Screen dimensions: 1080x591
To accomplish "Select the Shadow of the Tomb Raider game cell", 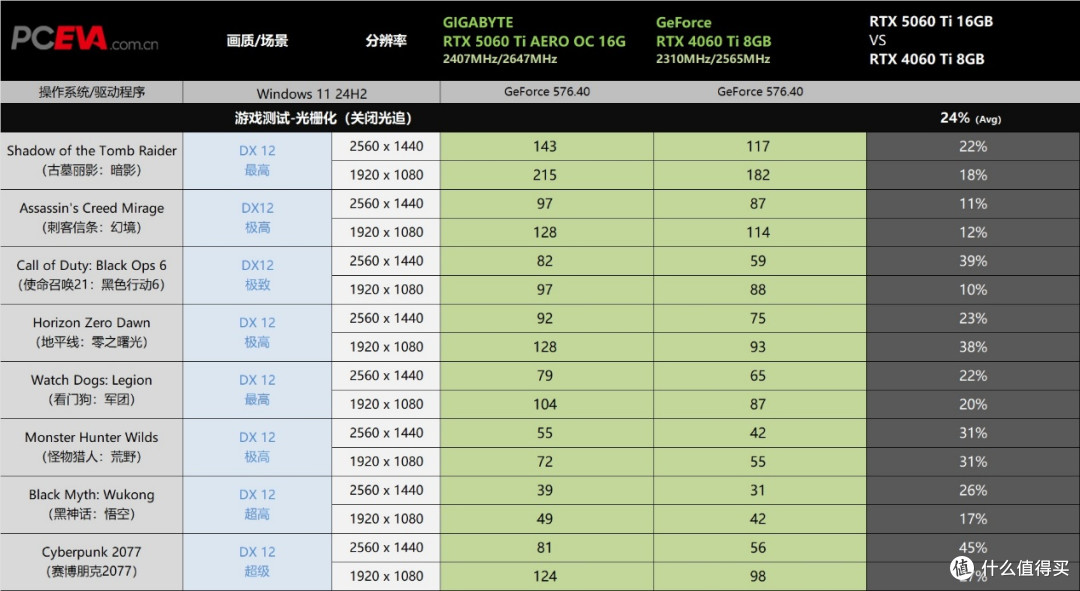I will [92, 160].
